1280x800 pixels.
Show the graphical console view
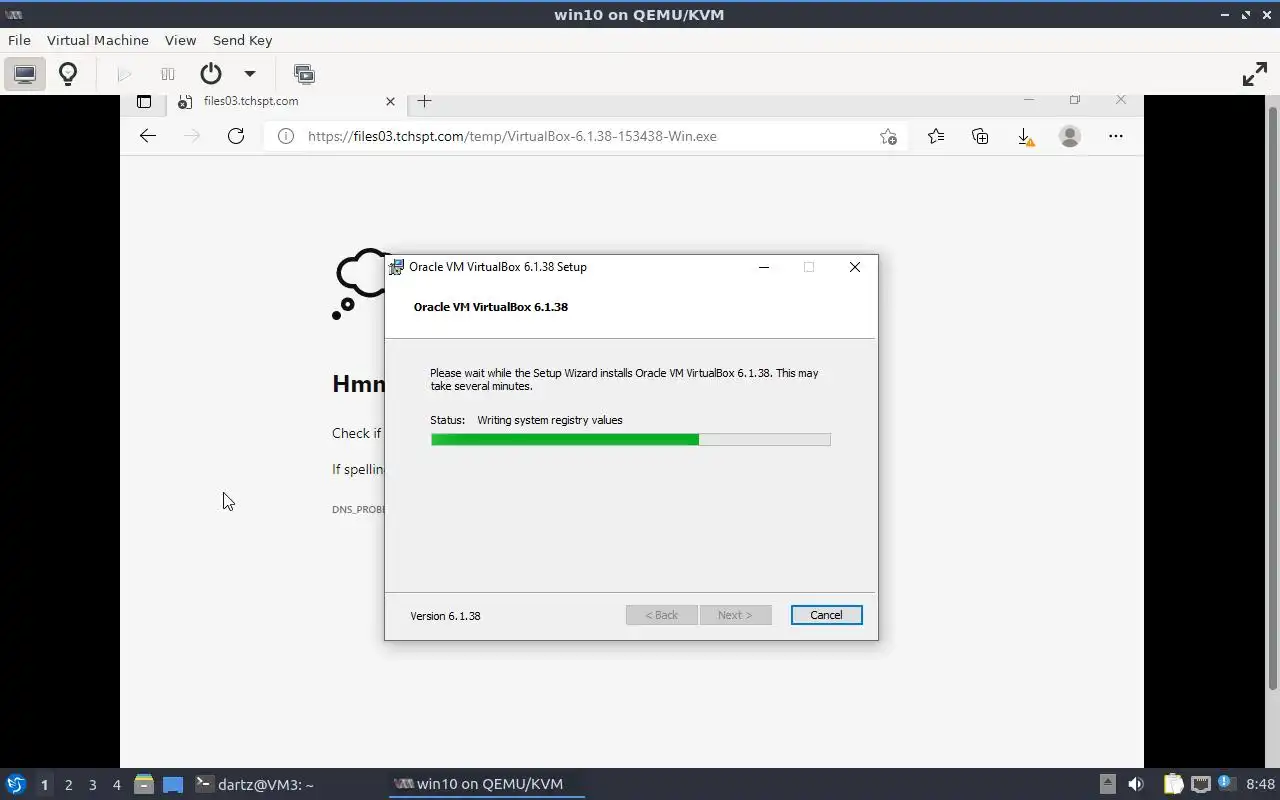point(25,74)
